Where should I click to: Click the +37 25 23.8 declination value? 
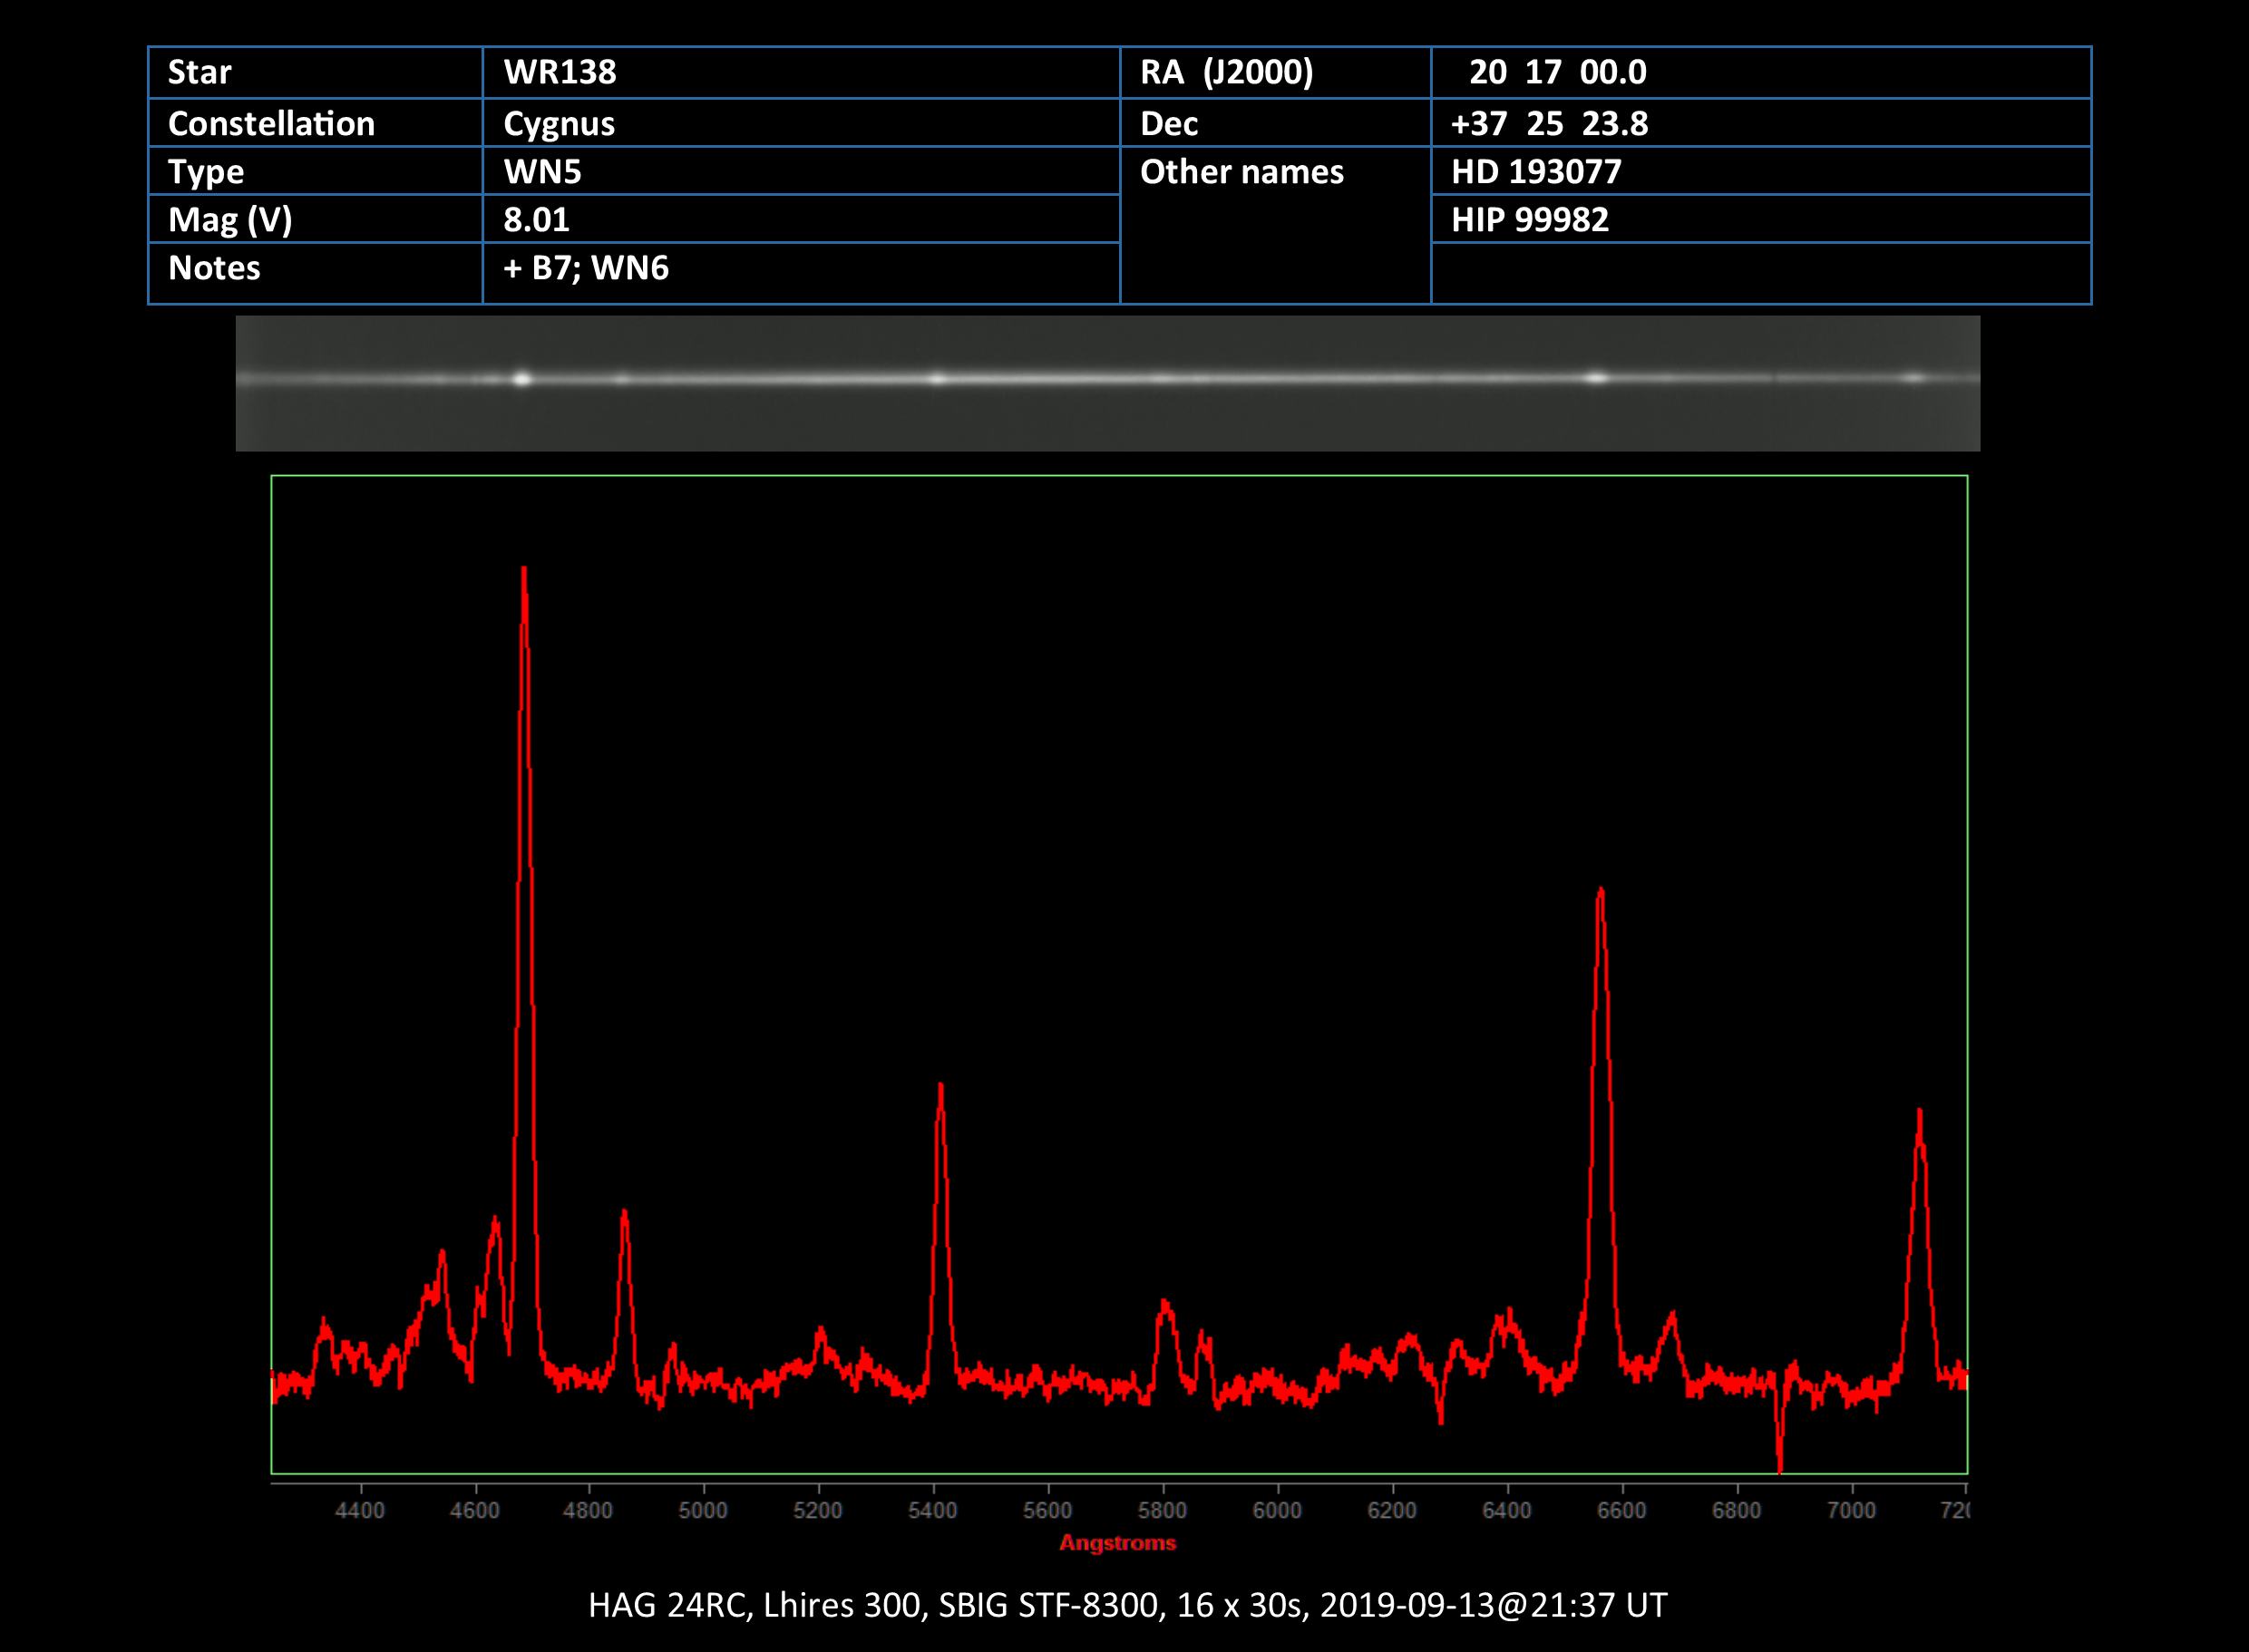click(1549, 124)
